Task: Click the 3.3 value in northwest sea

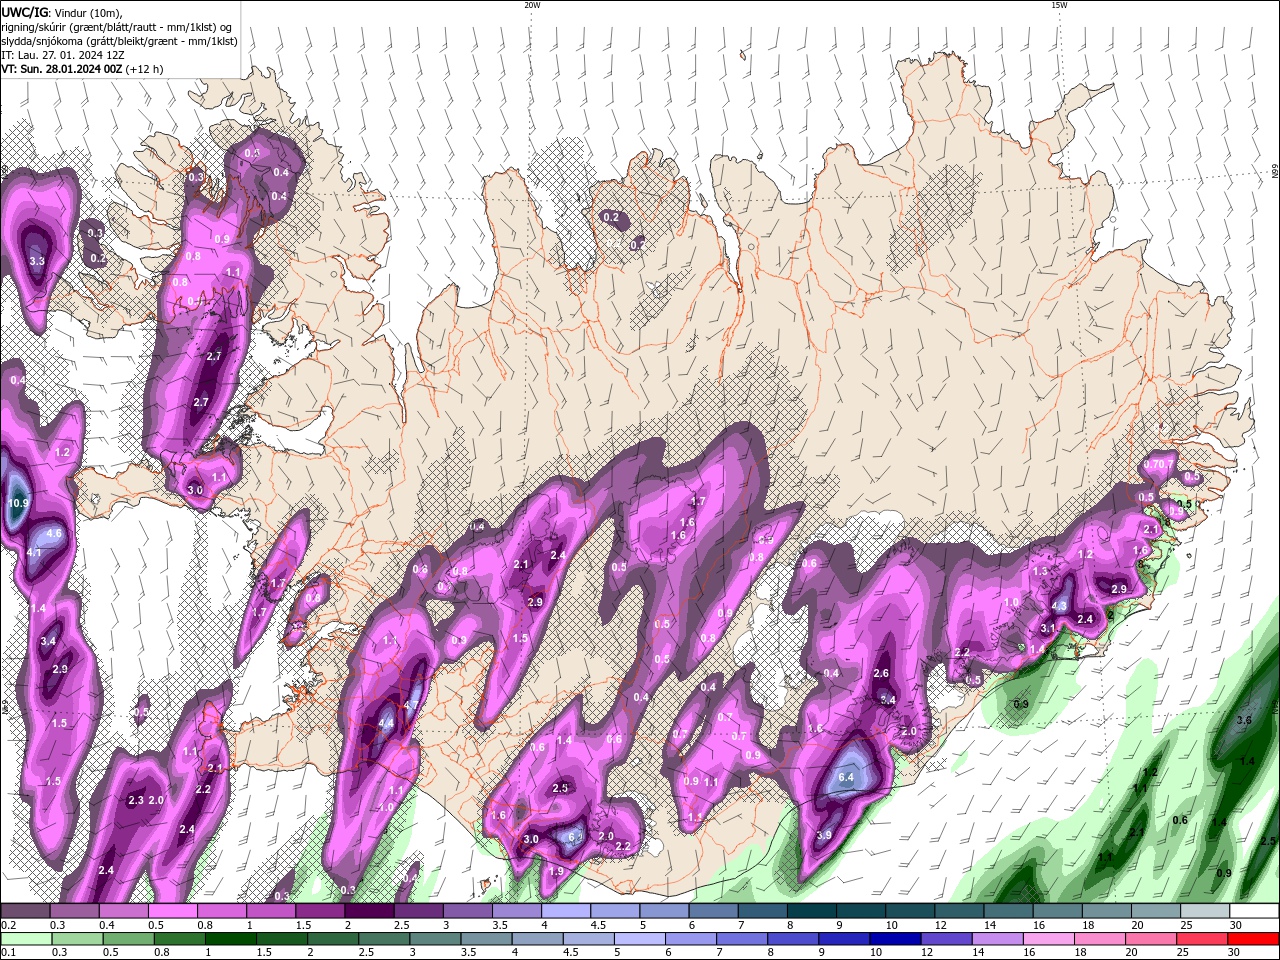Action: click(37, 261)
